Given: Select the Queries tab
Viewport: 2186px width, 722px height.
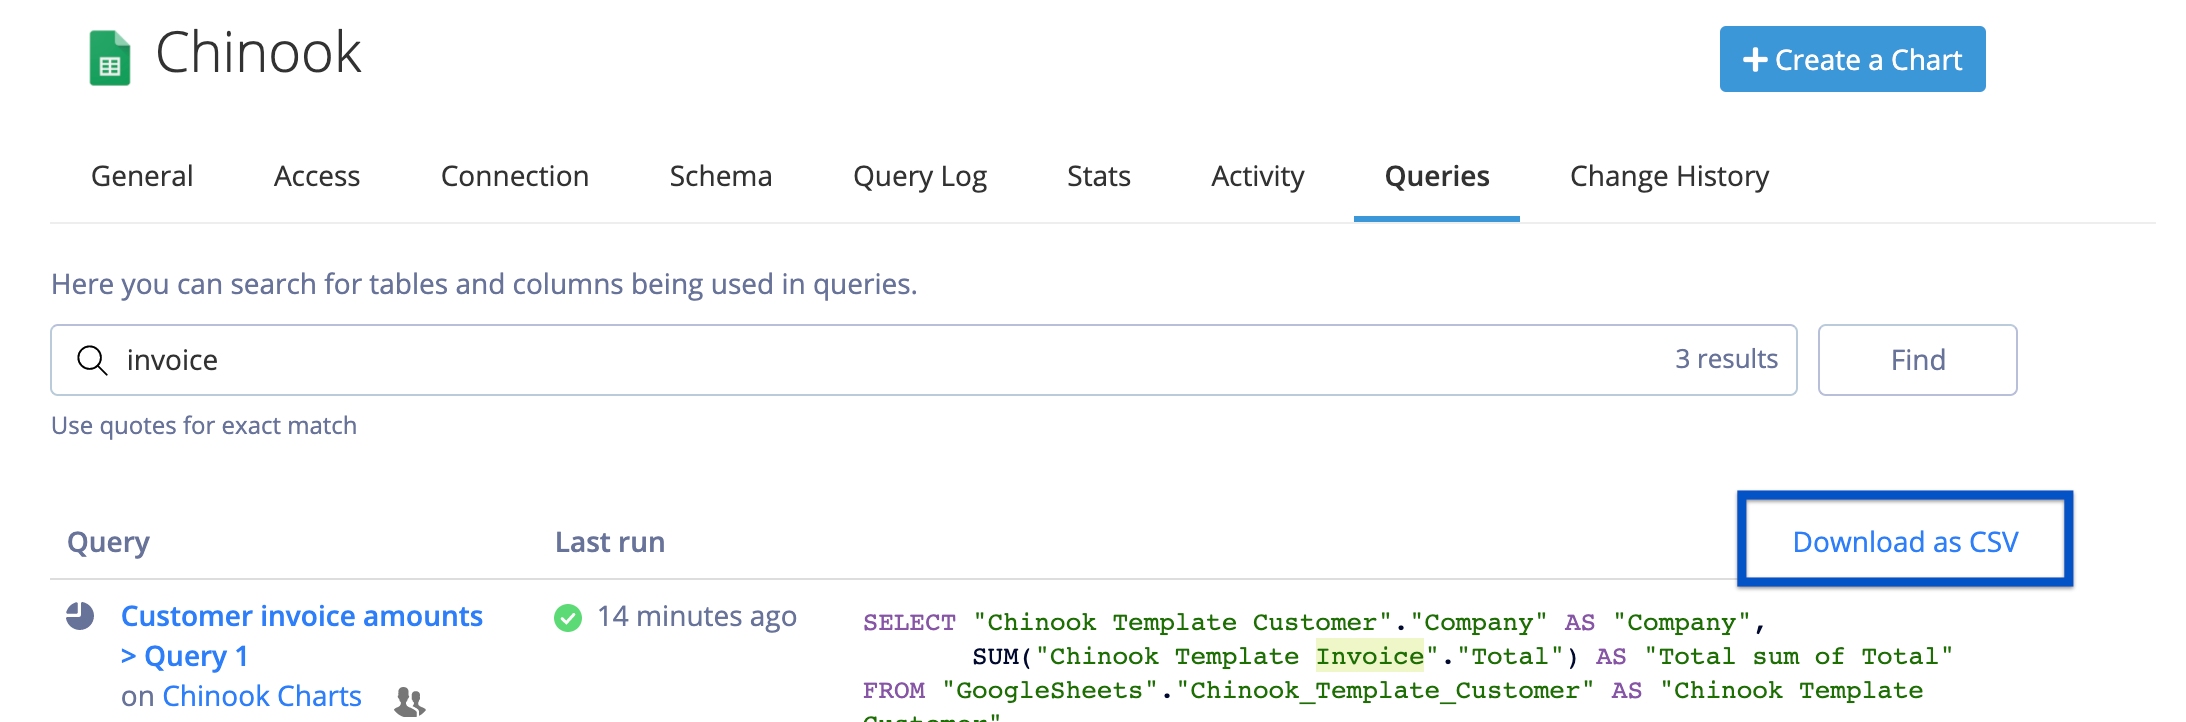Looking at the screenshot, I should (x=1437, y=177).
